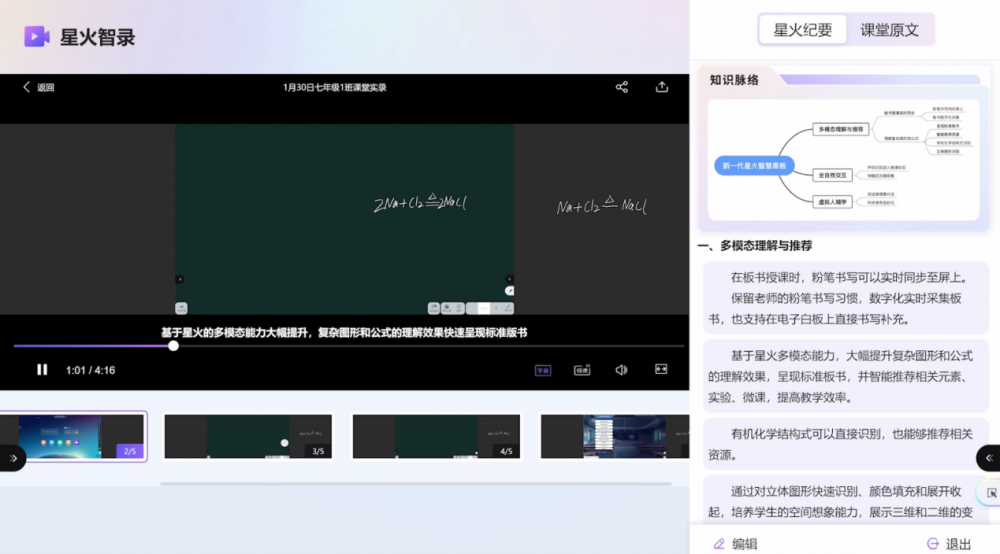Switch to the 星火纪要 tab

click(802, 30)
